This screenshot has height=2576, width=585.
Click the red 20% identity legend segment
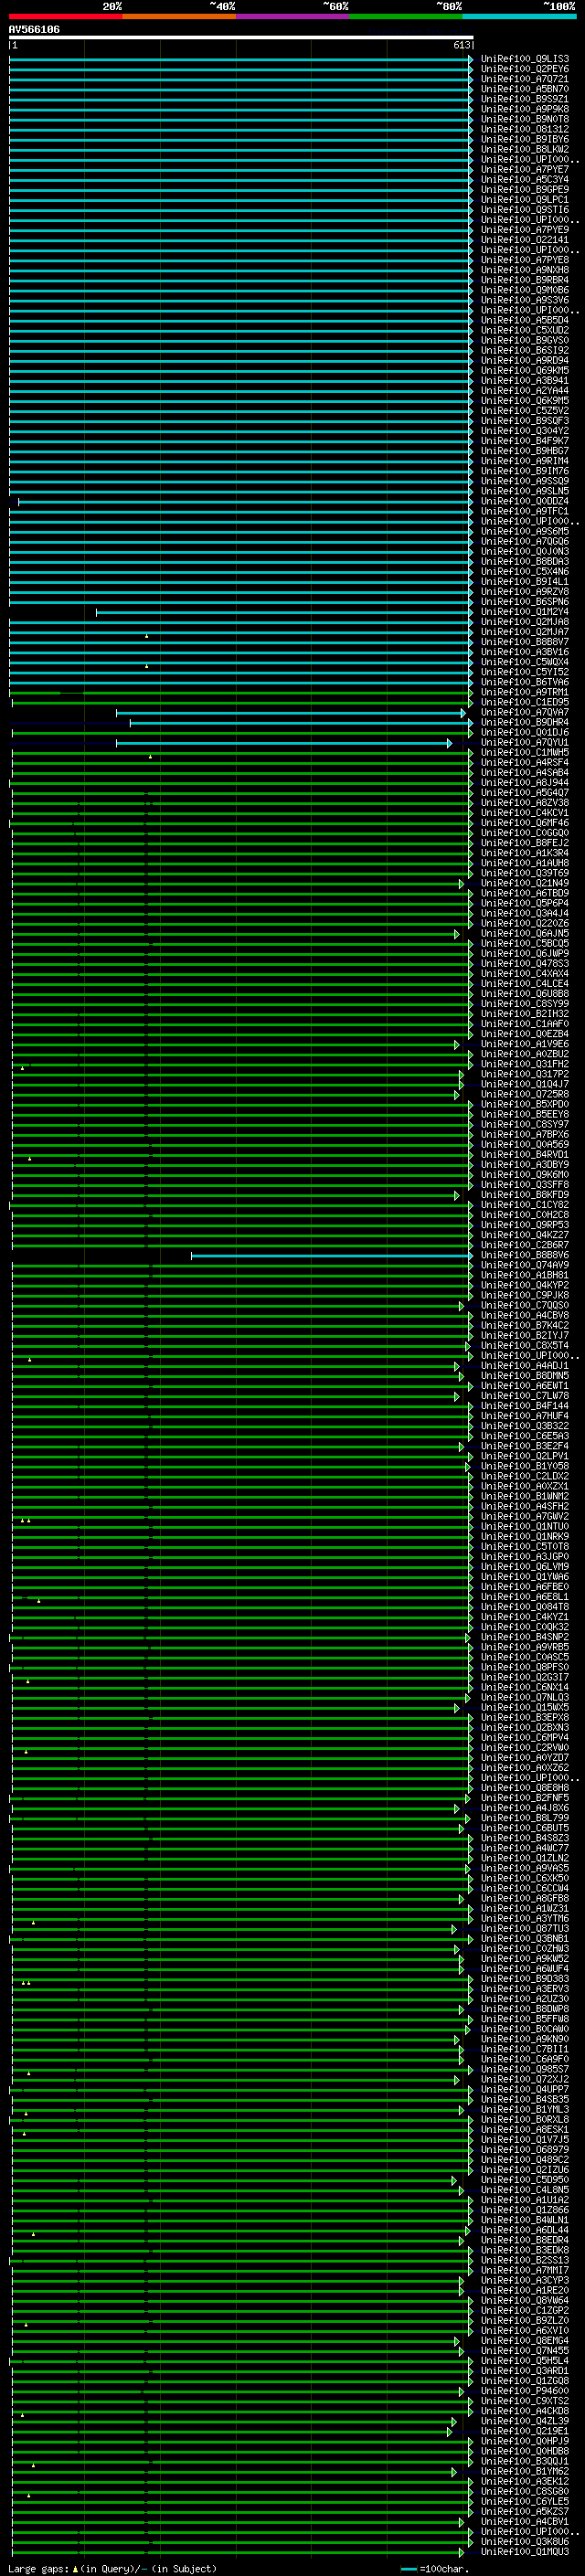pyautogui.click(x=66, y=16)
